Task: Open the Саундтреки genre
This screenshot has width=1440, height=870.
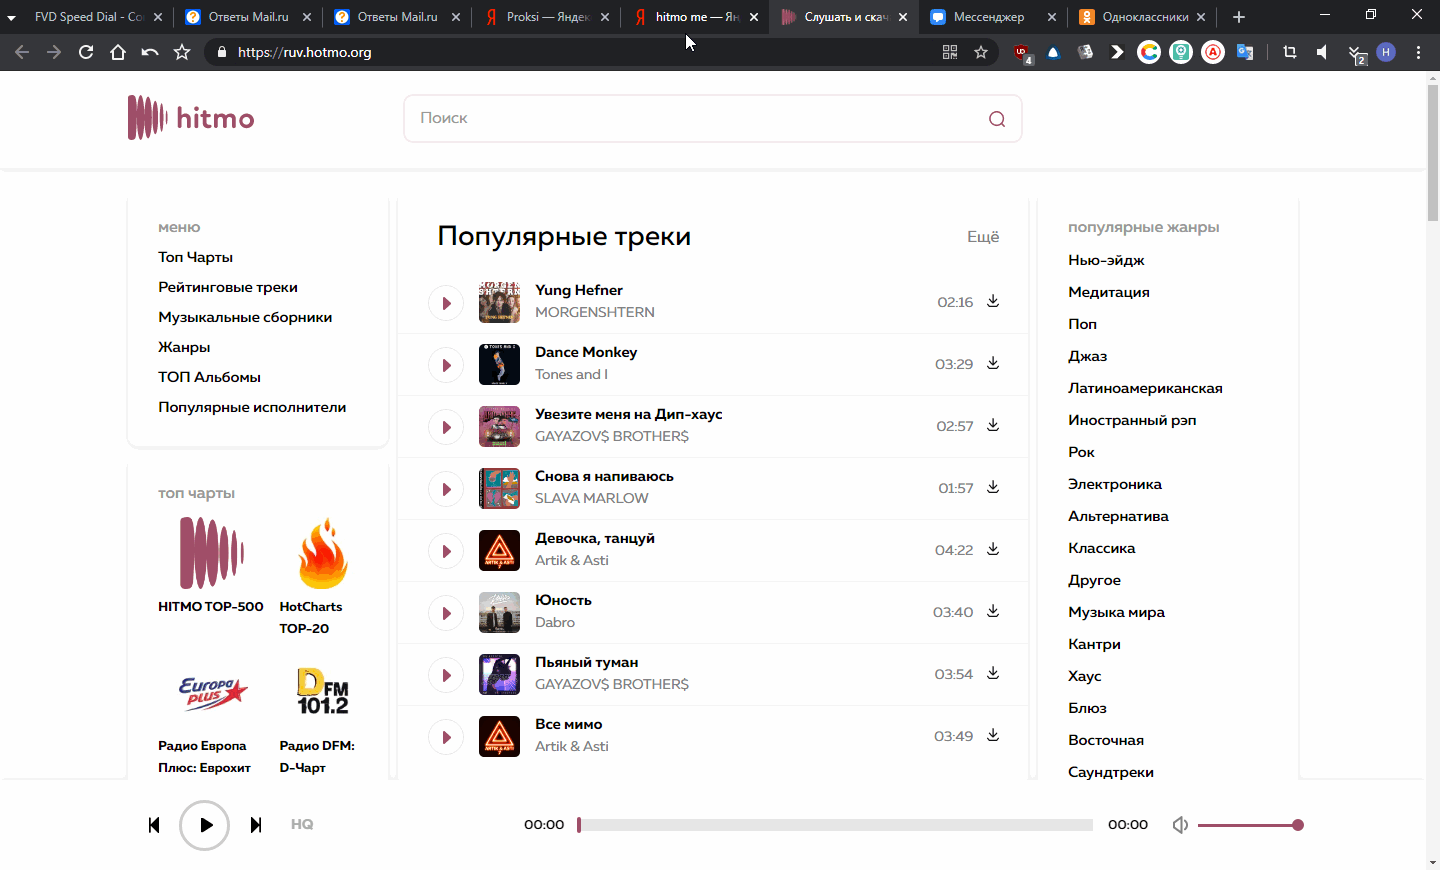Action: click(x=1111, y=772)
